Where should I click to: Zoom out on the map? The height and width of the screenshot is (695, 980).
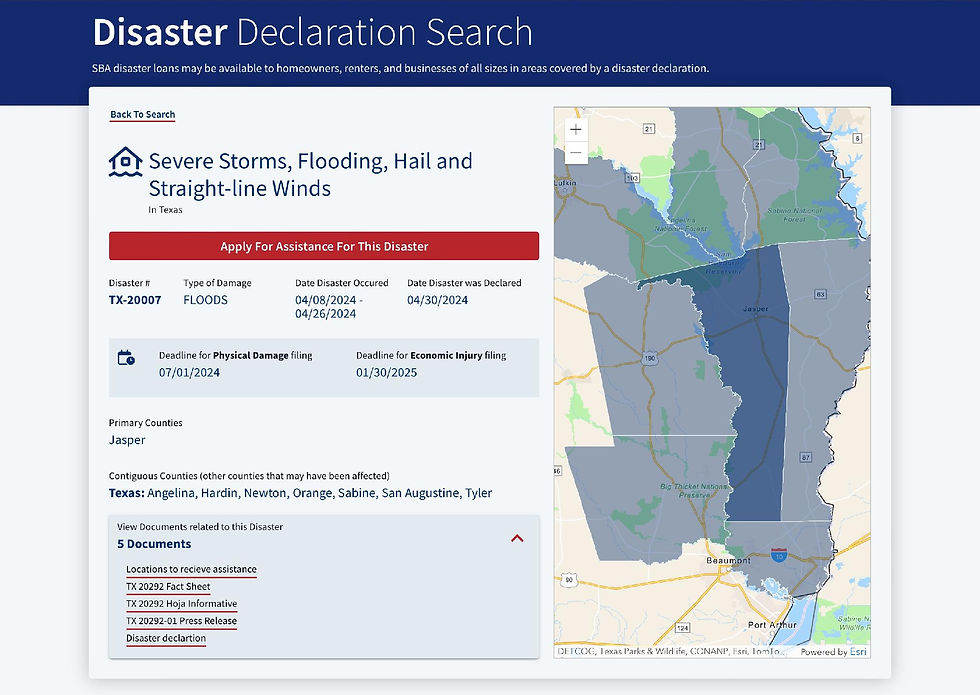pyautogui.click(x=576, y=152)
